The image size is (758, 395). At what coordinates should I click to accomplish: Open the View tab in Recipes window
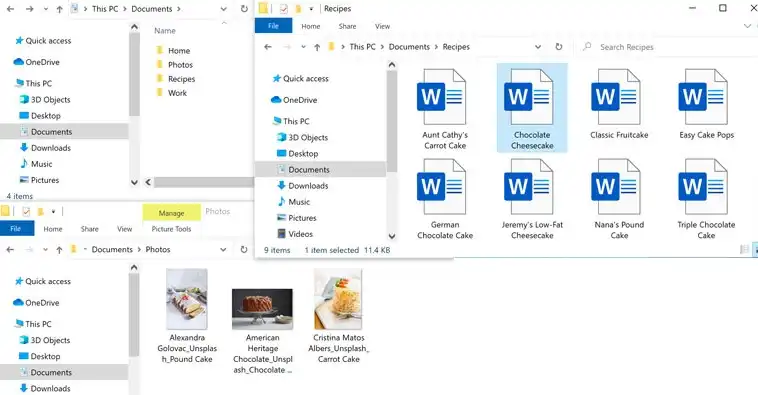[382, 26]
